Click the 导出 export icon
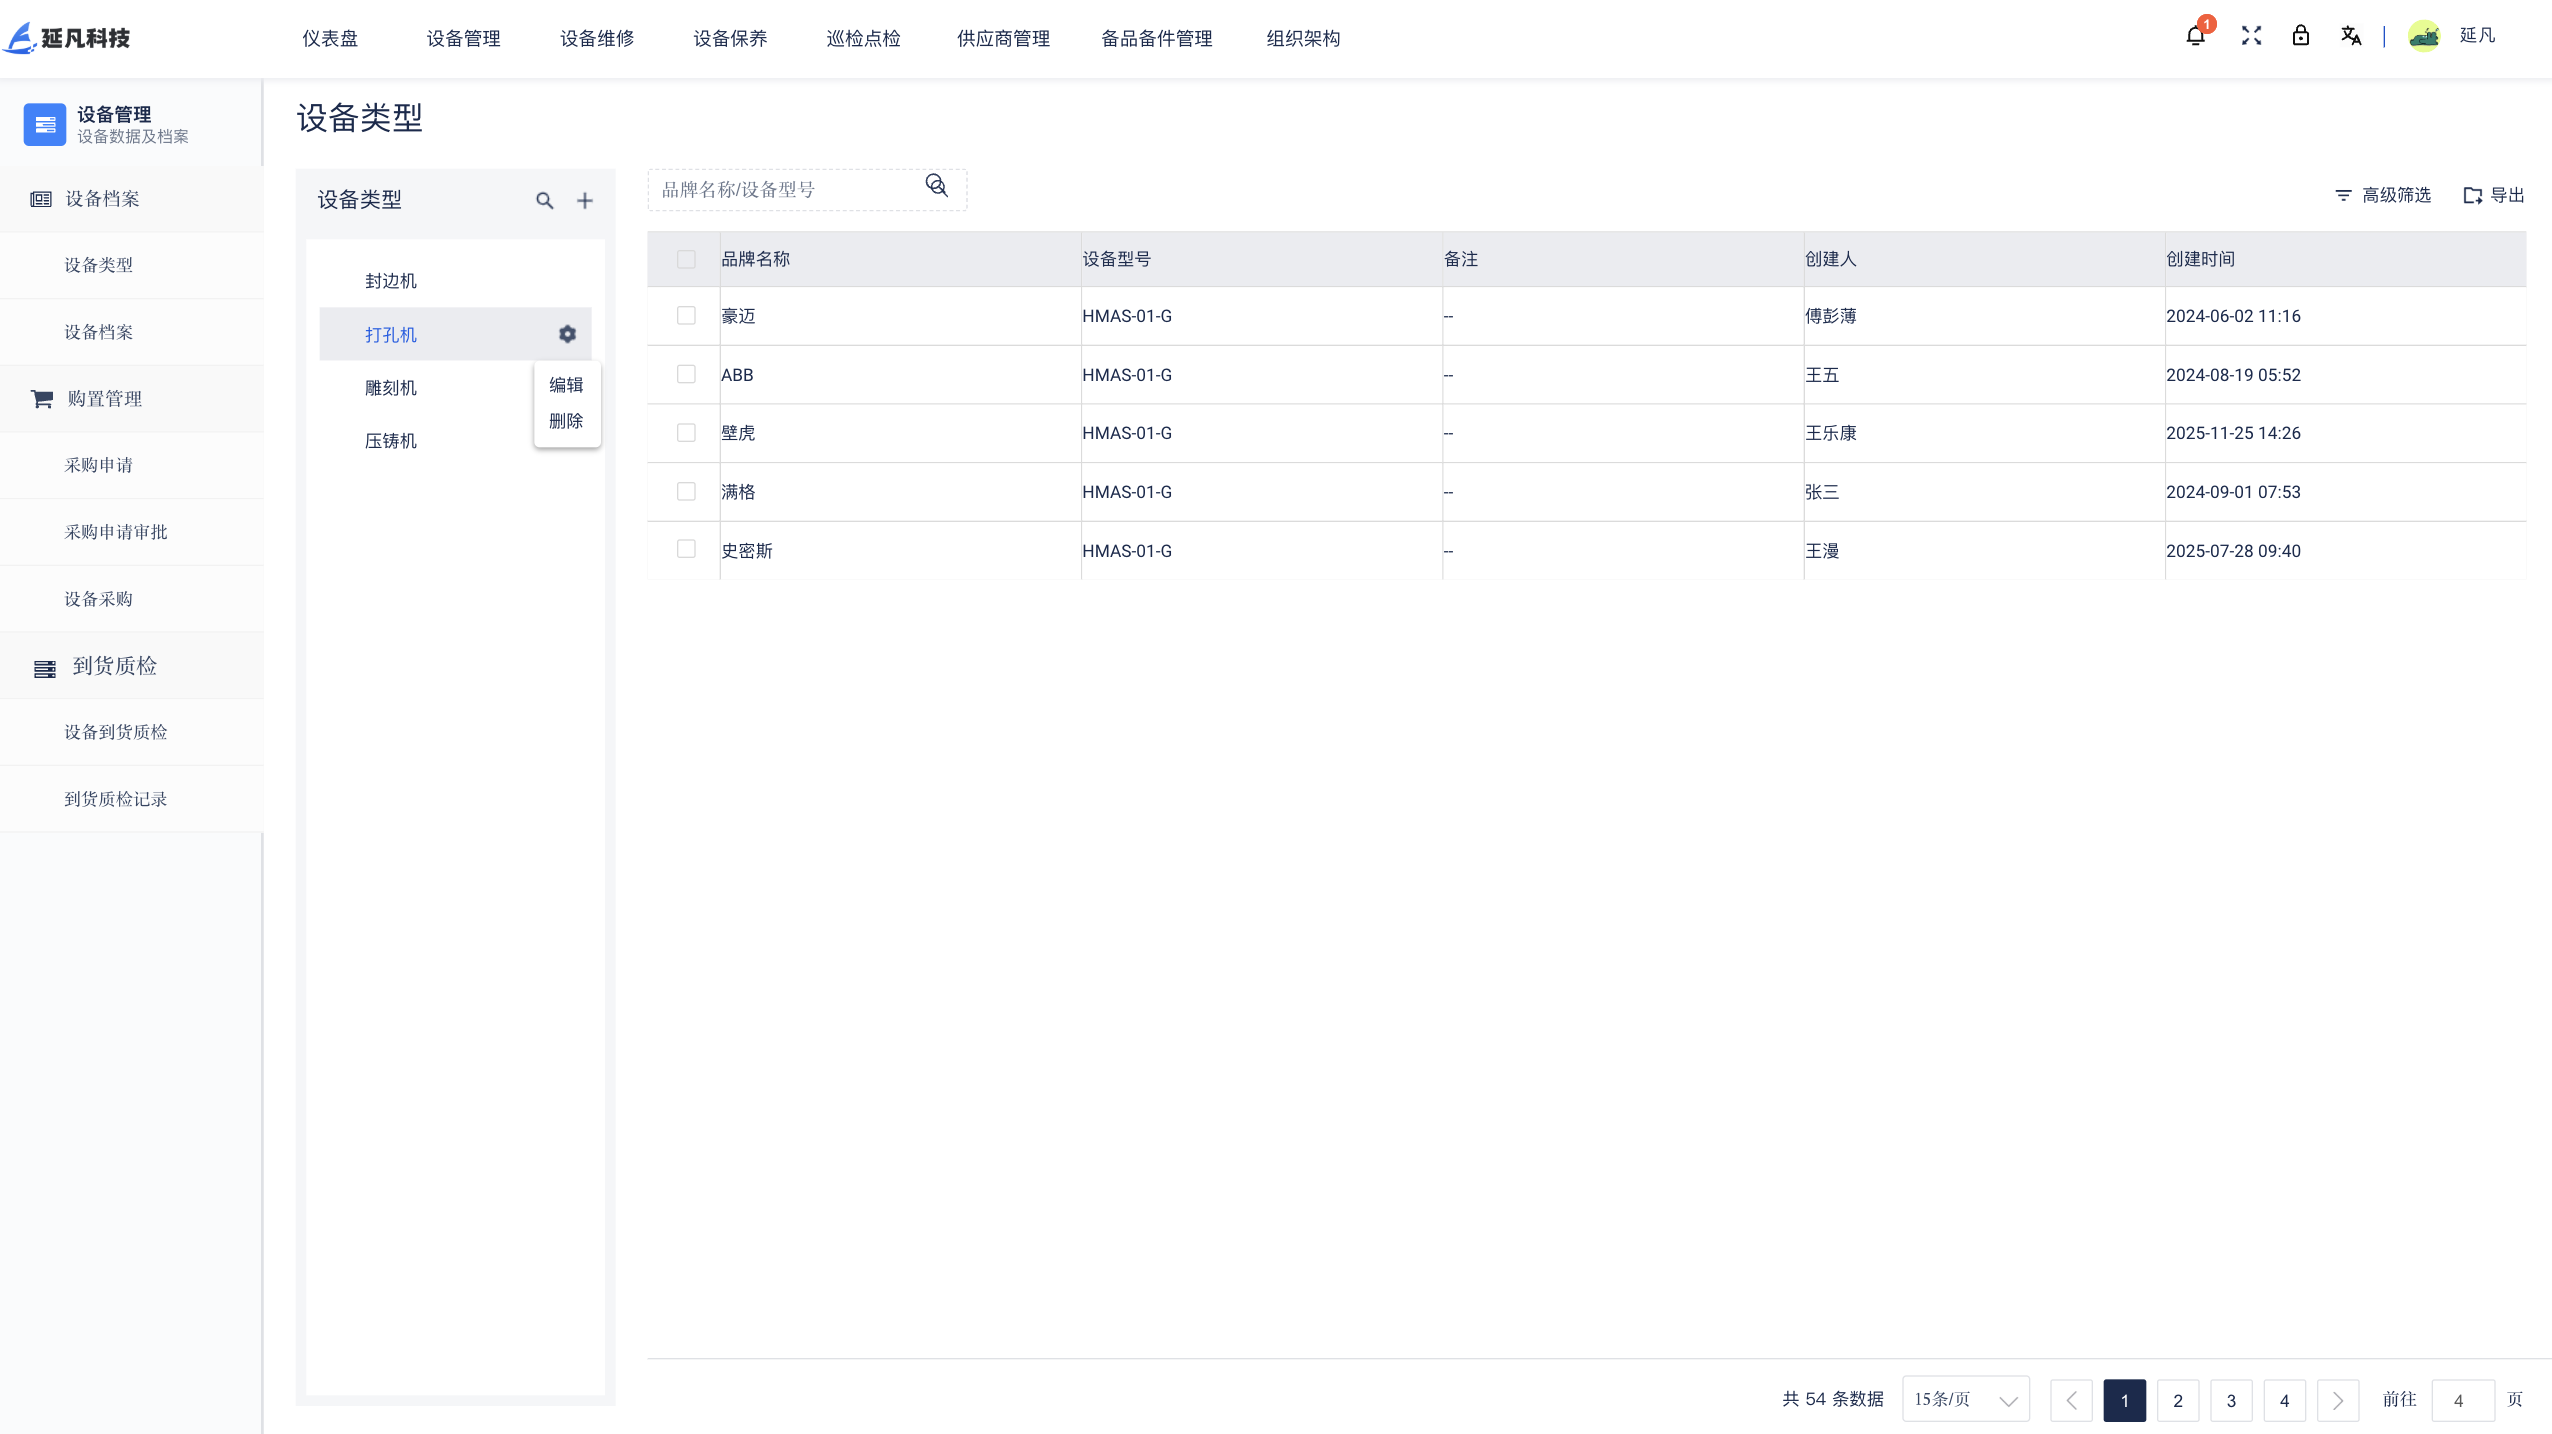Screen dimensions: 2552x1434 coord(2473,195)
